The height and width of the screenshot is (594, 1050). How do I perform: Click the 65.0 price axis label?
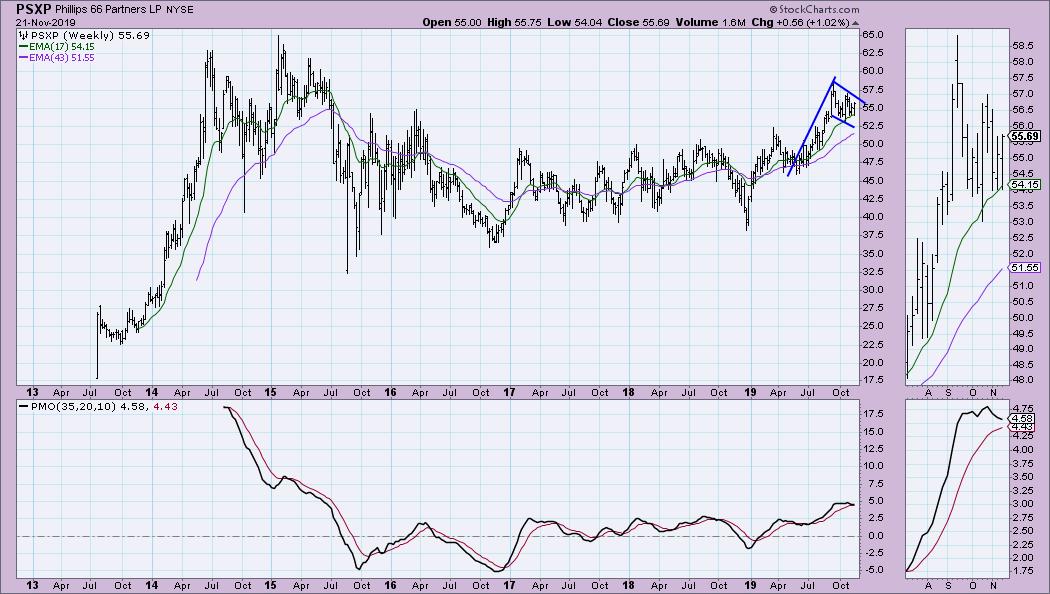(x=873, y=35)
